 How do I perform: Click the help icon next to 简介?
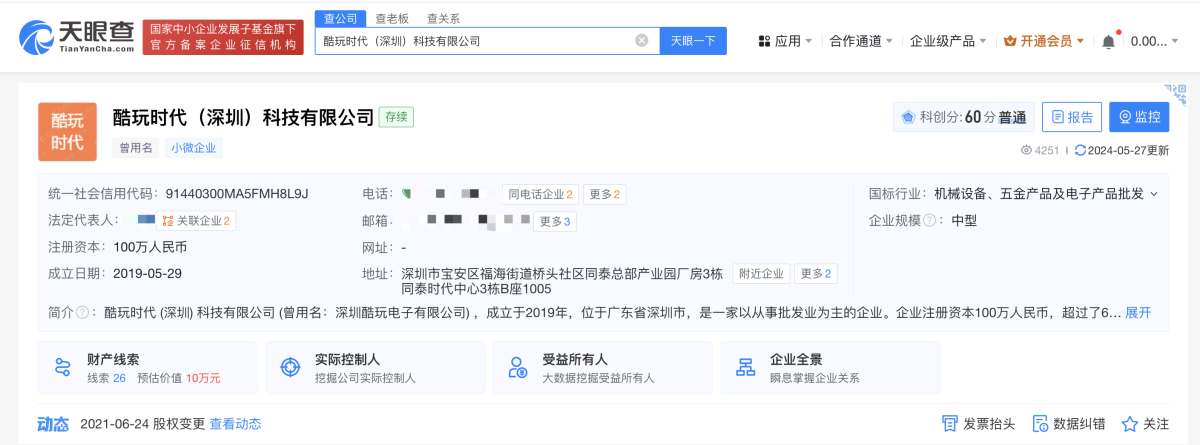click(82, 312)
